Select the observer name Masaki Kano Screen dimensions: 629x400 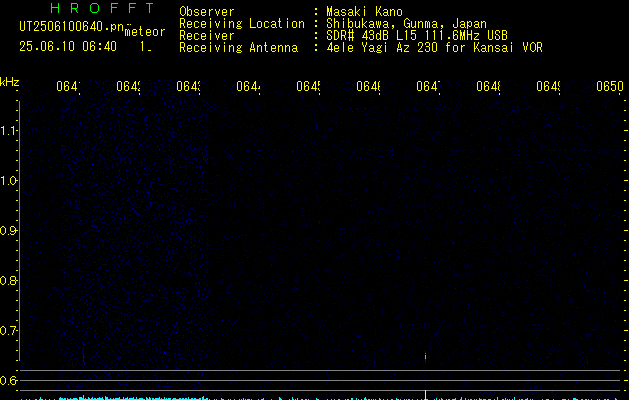pos(364,12)
